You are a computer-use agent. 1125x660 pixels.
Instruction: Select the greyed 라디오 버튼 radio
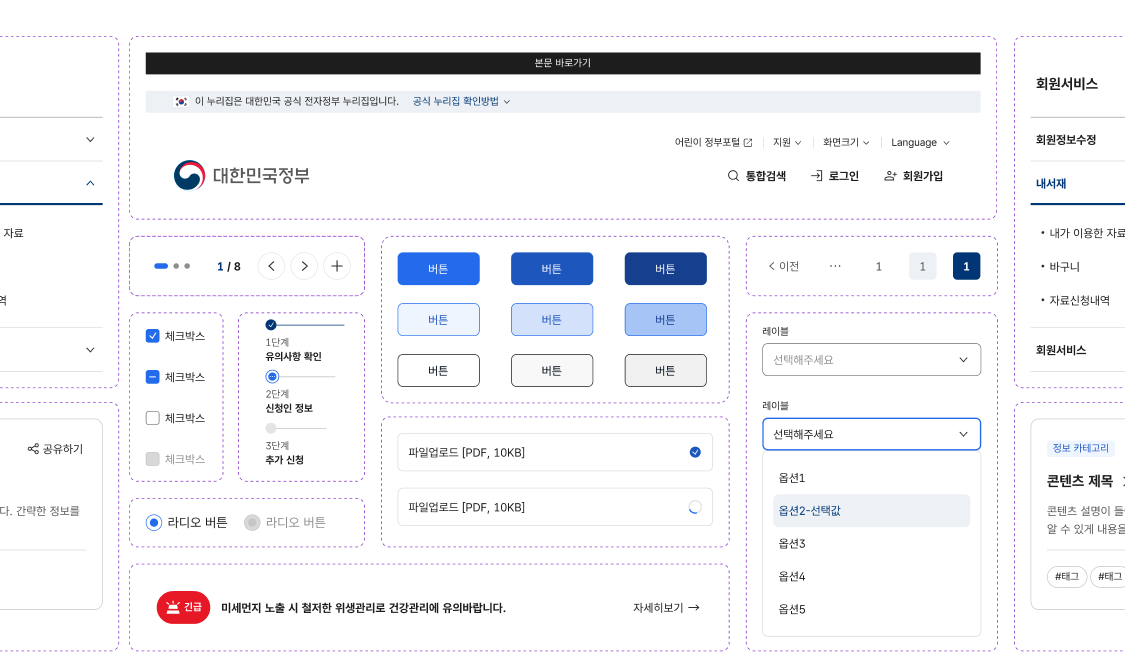click(252, 522)
